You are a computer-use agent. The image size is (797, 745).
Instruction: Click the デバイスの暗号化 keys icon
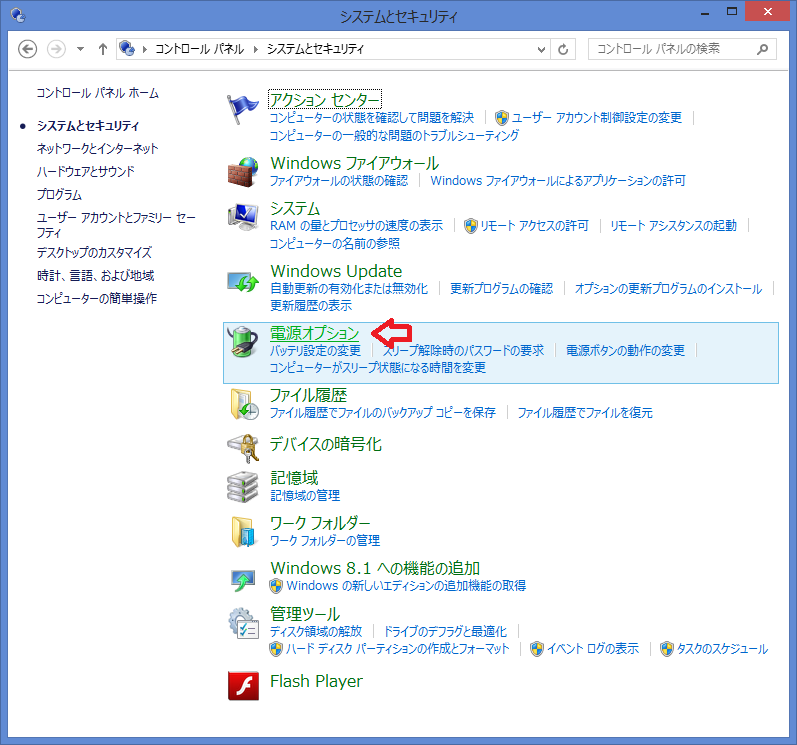coord(243,445)
